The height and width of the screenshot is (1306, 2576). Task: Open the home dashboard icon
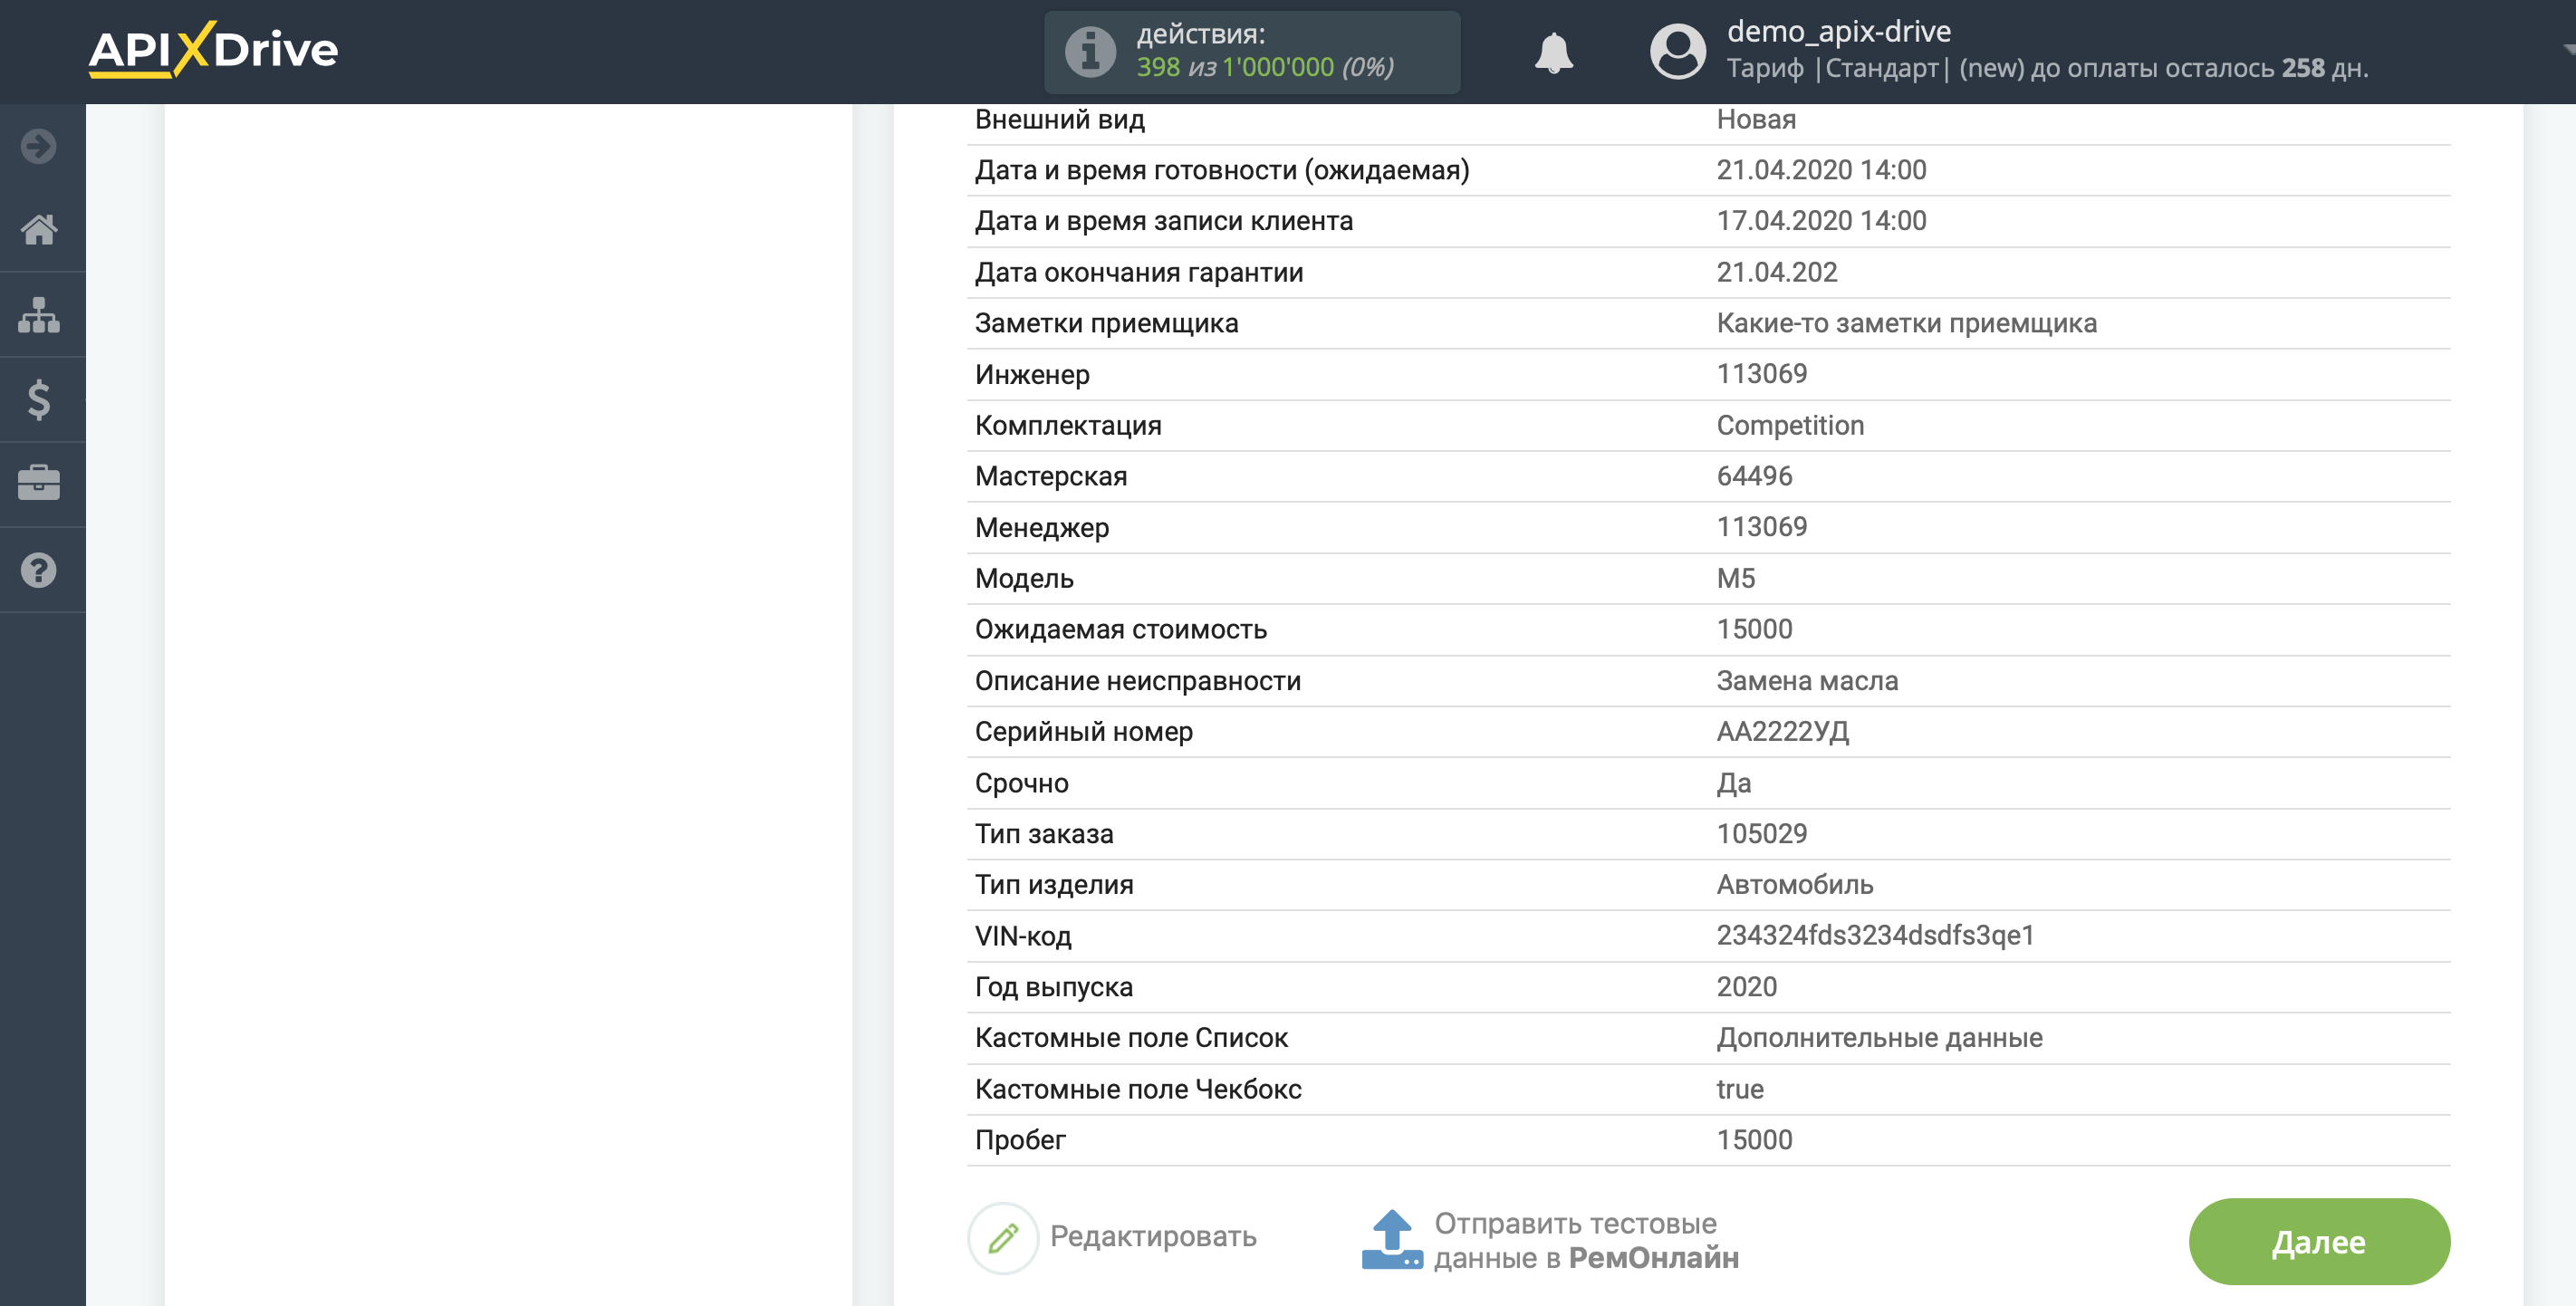pyautogui.click(x=39, y=230)
